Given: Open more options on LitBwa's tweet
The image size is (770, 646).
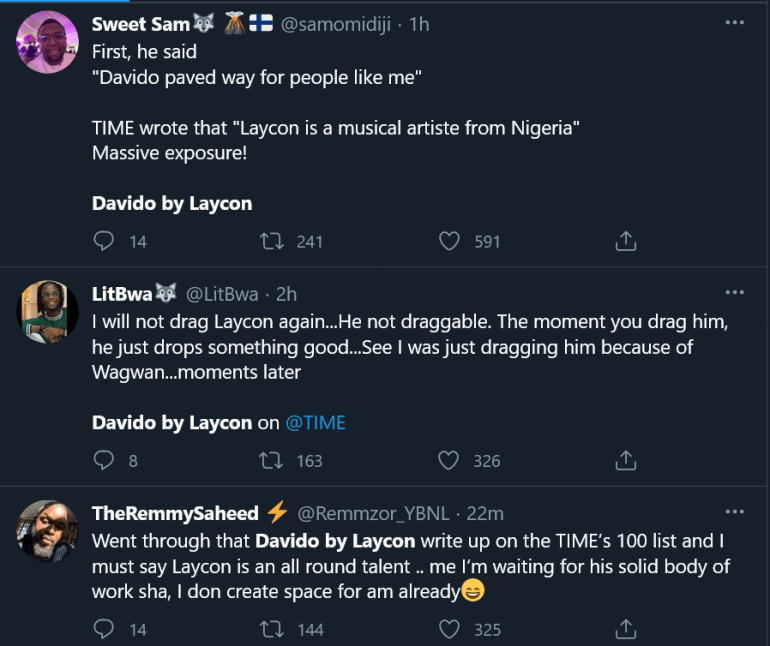Looking at the screenshot, I should [x=734, y=292].
